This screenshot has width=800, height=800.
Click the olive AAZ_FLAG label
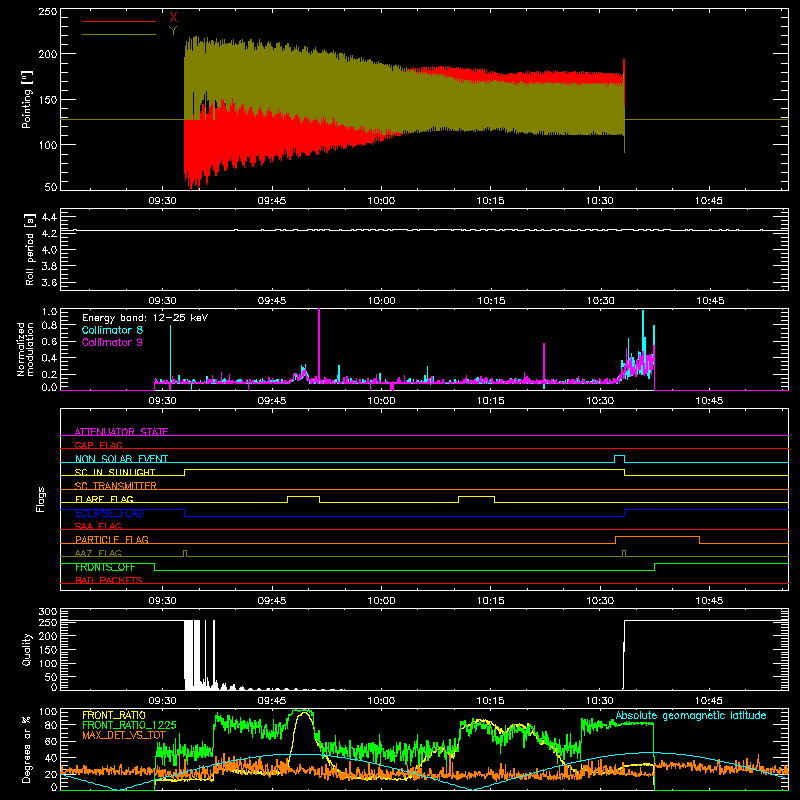coord(98,553)
